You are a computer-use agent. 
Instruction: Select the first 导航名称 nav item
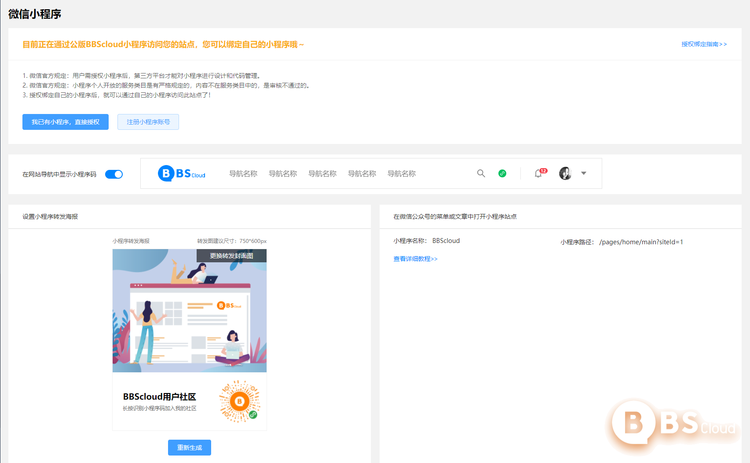coord(243,174)
